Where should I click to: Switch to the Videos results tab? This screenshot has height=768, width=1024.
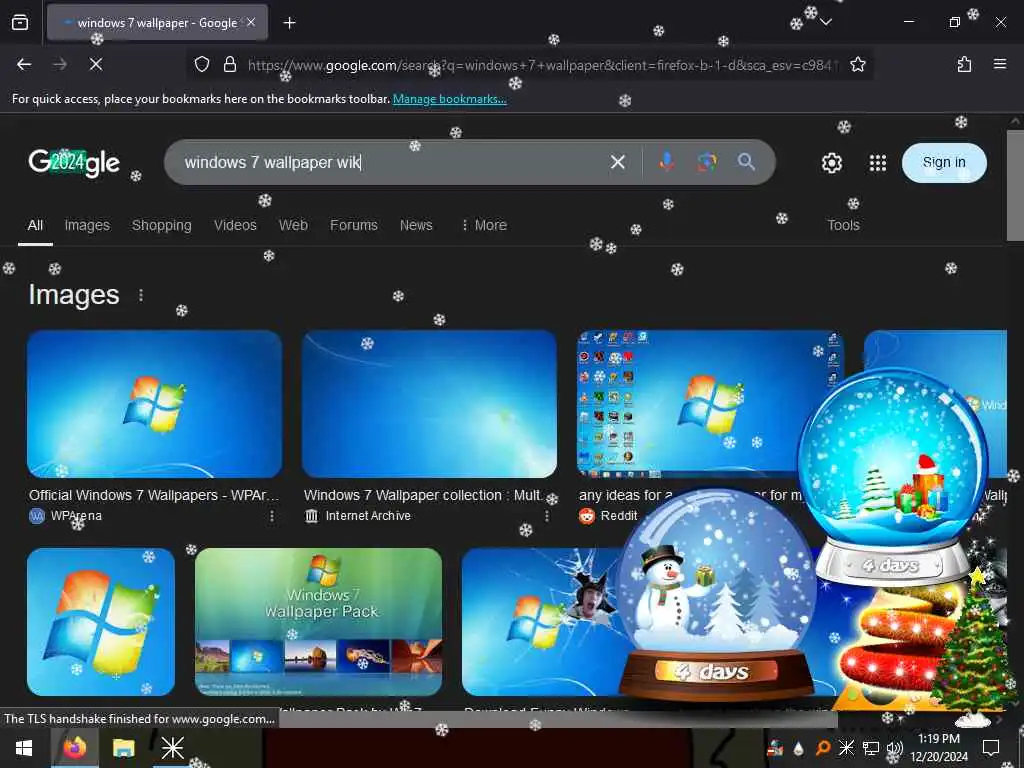pyautogui.click(x=235, y=225)
